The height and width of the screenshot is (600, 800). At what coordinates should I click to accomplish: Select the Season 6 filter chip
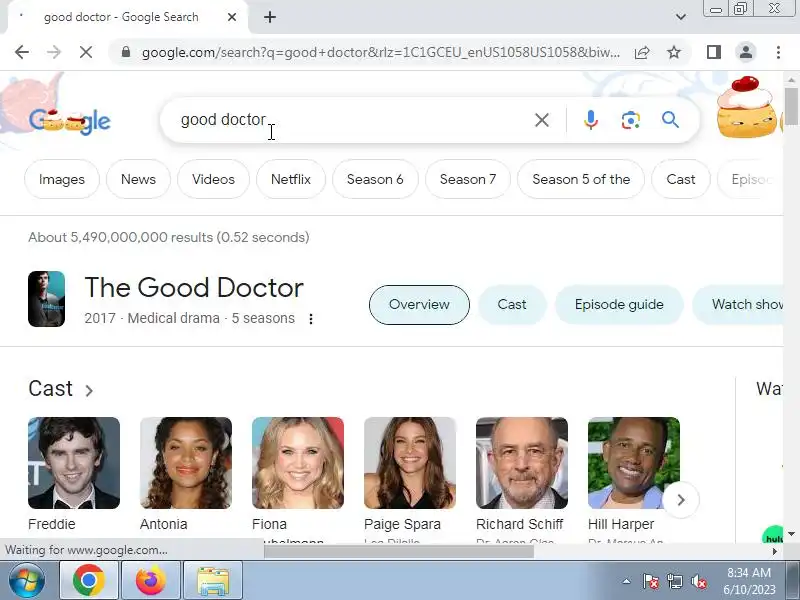coord(375,180)
